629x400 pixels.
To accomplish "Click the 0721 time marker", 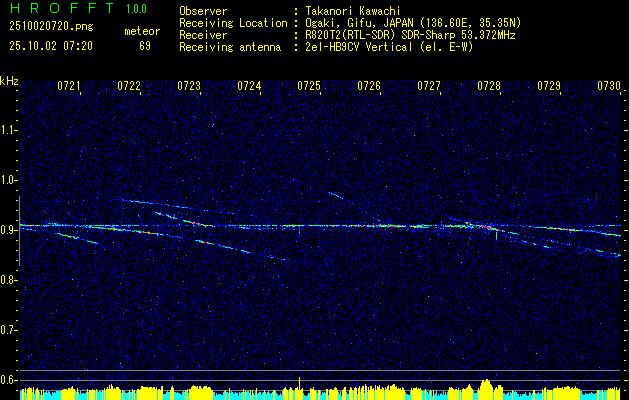I will 69,86.
